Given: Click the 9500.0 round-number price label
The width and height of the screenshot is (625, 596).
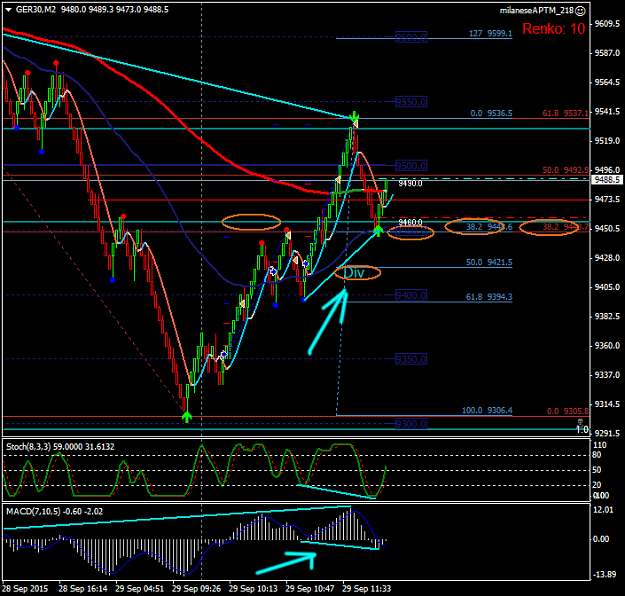Looking at the screenshot, I should tap(411, 165).
